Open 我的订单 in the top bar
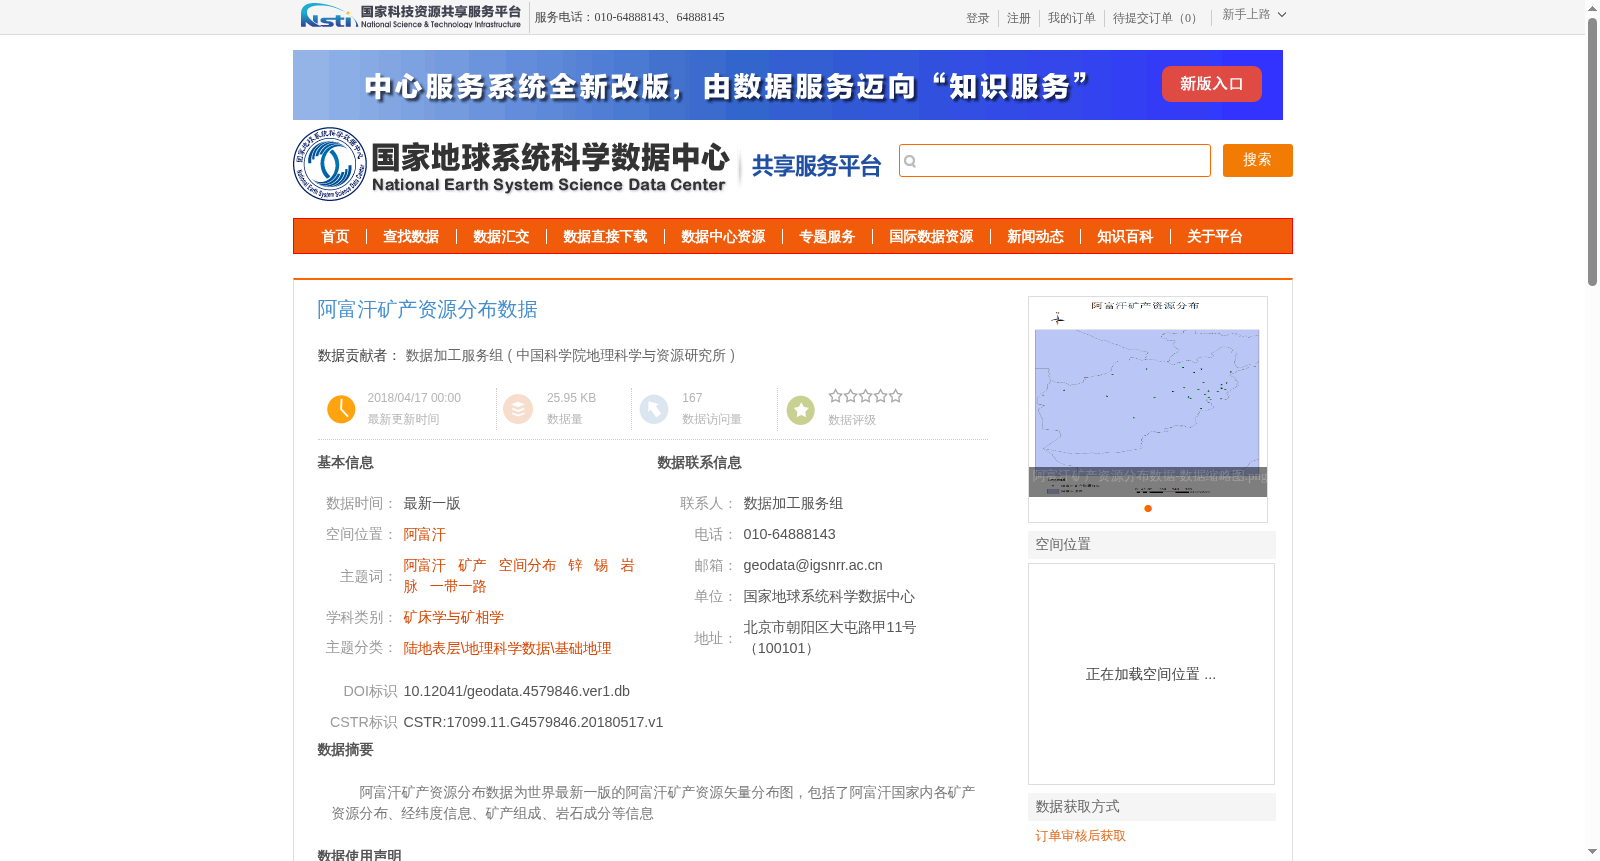The image size is (1600, 861). point(1072,18)
